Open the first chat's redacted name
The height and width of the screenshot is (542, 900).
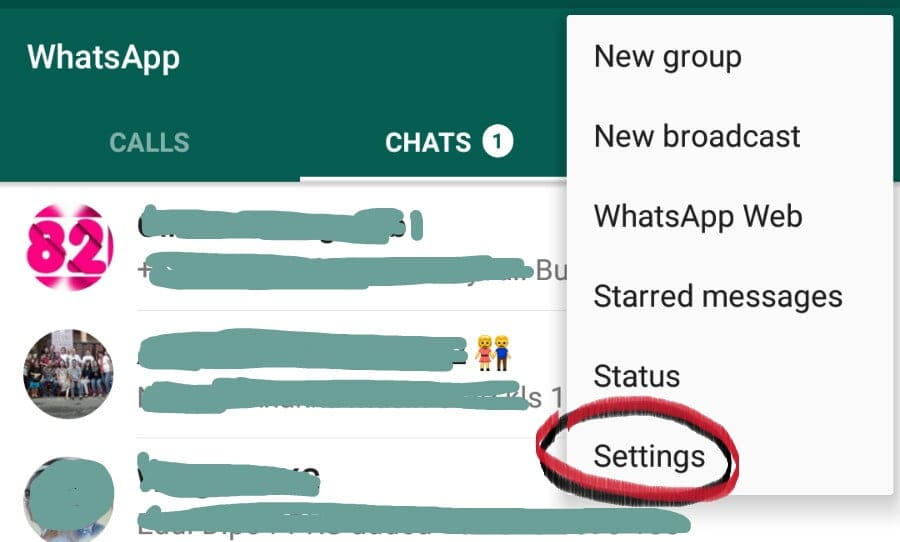(281, 224)
